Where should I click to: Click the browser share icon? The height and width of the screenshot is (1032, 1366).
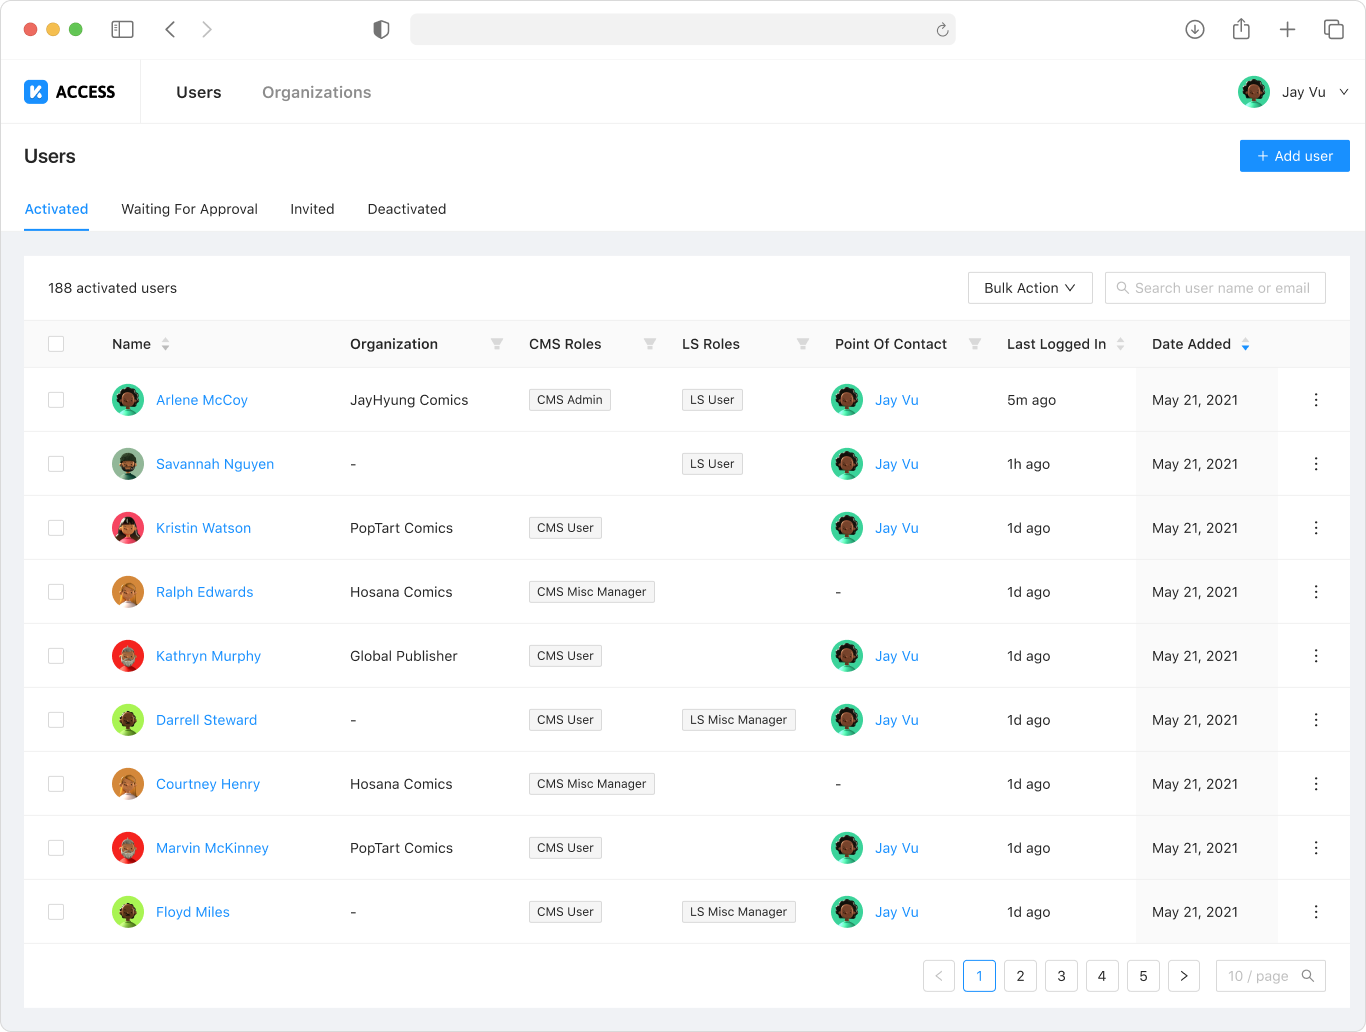pos(1241,30)
